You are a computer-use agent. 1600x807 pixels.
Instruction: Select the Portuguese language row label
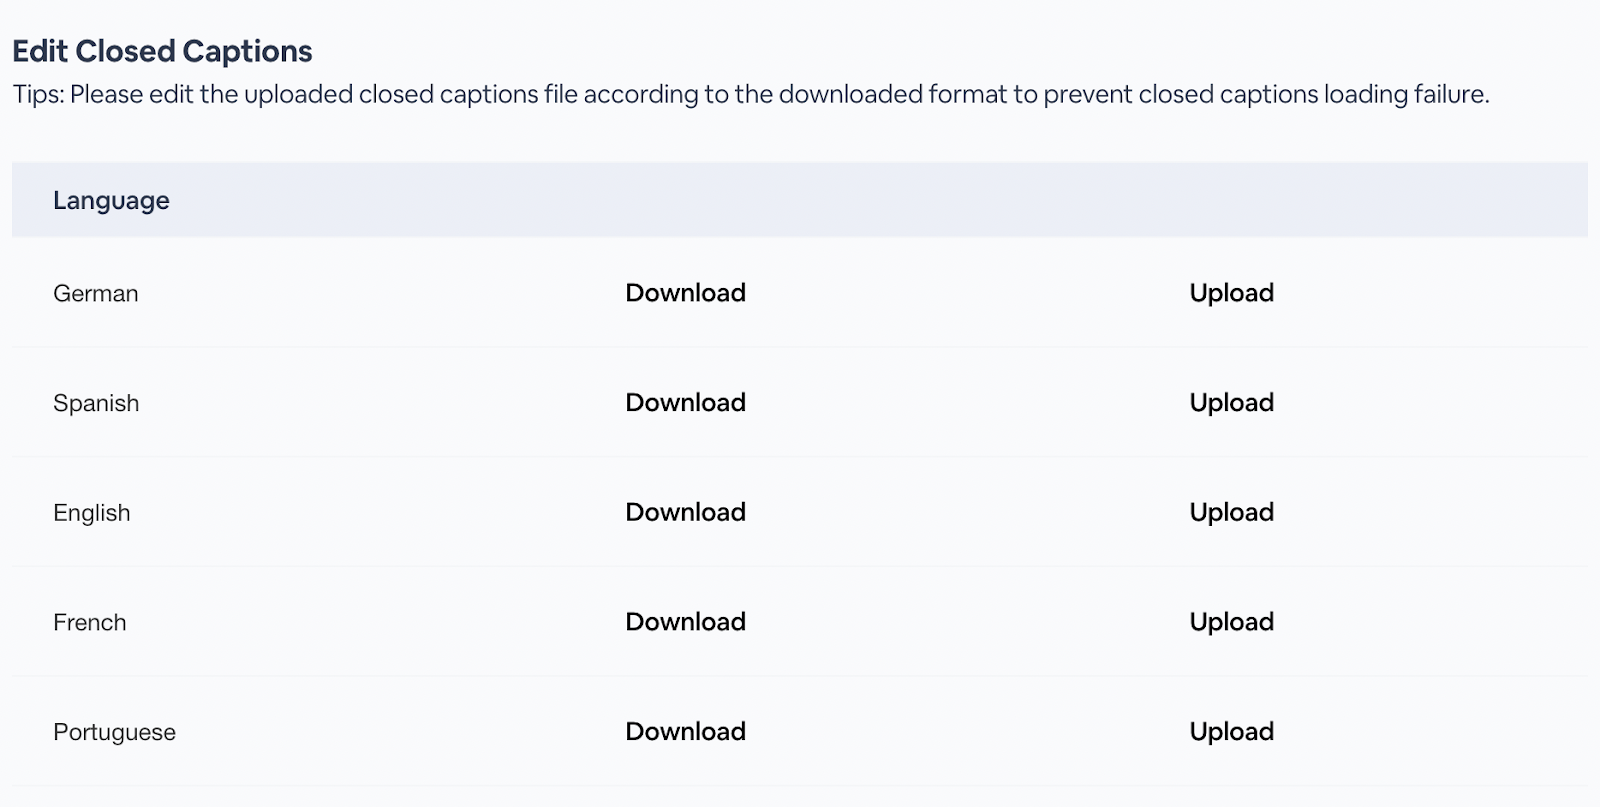[x=114, y=733]
